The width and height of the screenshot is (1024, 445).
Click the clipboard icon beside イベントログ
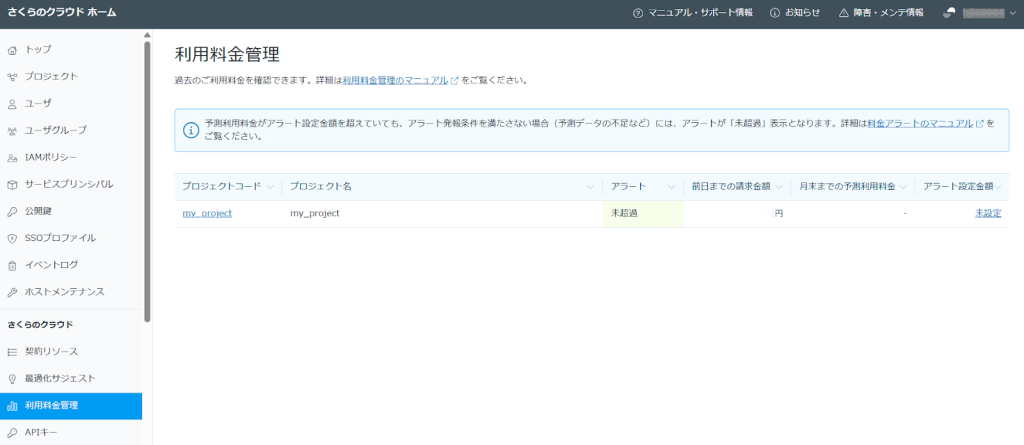(x=12, y=265)
